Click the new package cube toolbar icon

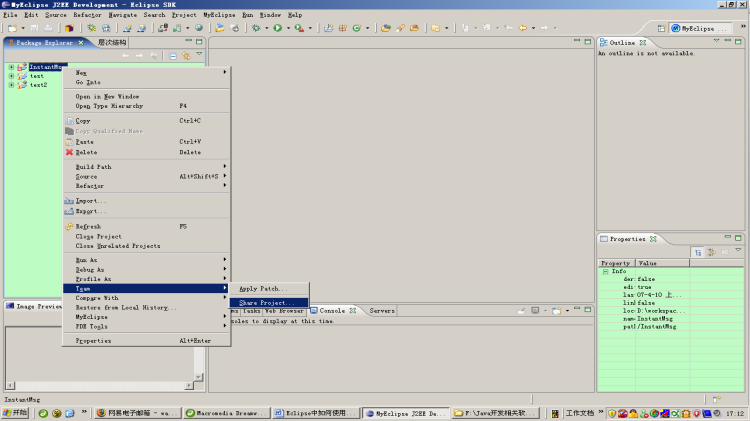pos(69,28)
